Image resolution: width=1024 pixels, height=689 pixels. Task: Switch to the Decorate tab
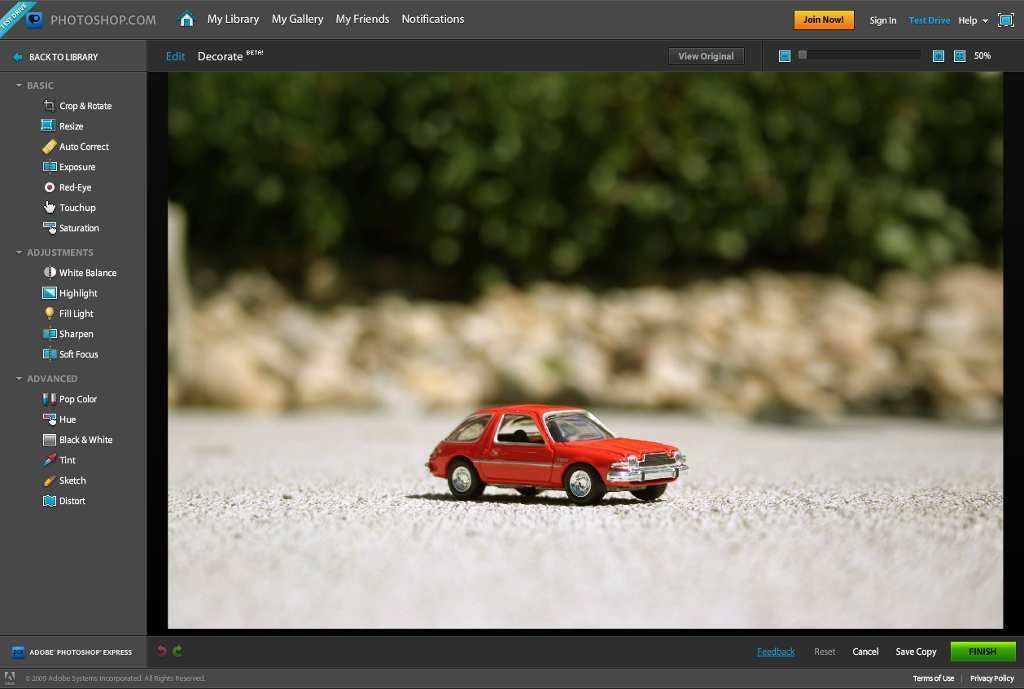coord(220,56)
